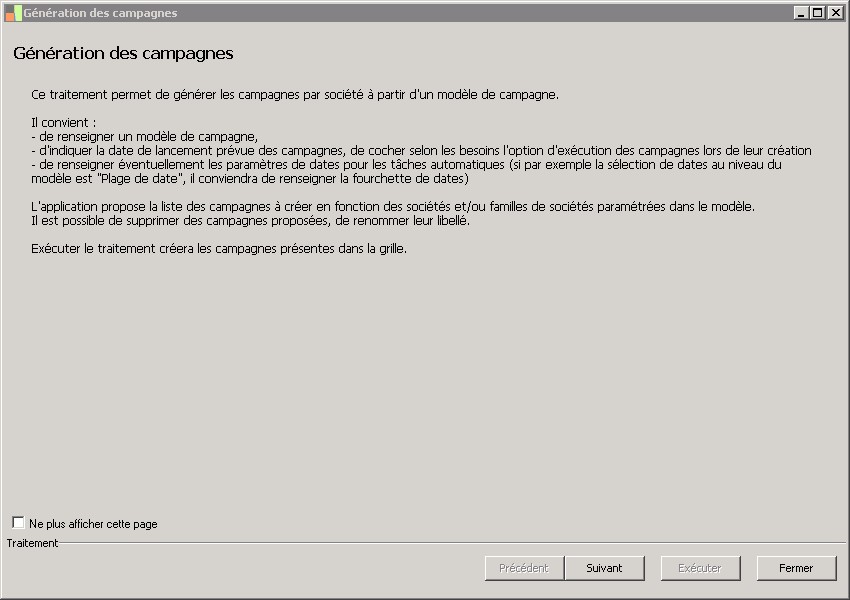This screenshot has height=600, width=850.
Task: Click the large 'Génération des campagnes' heading
Action: [x=123, y=53]
